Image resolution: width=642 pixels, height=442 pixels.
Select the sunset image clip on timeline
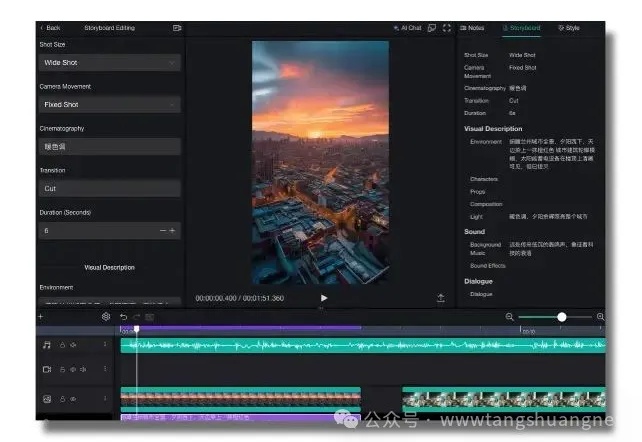tap(241, 399)
